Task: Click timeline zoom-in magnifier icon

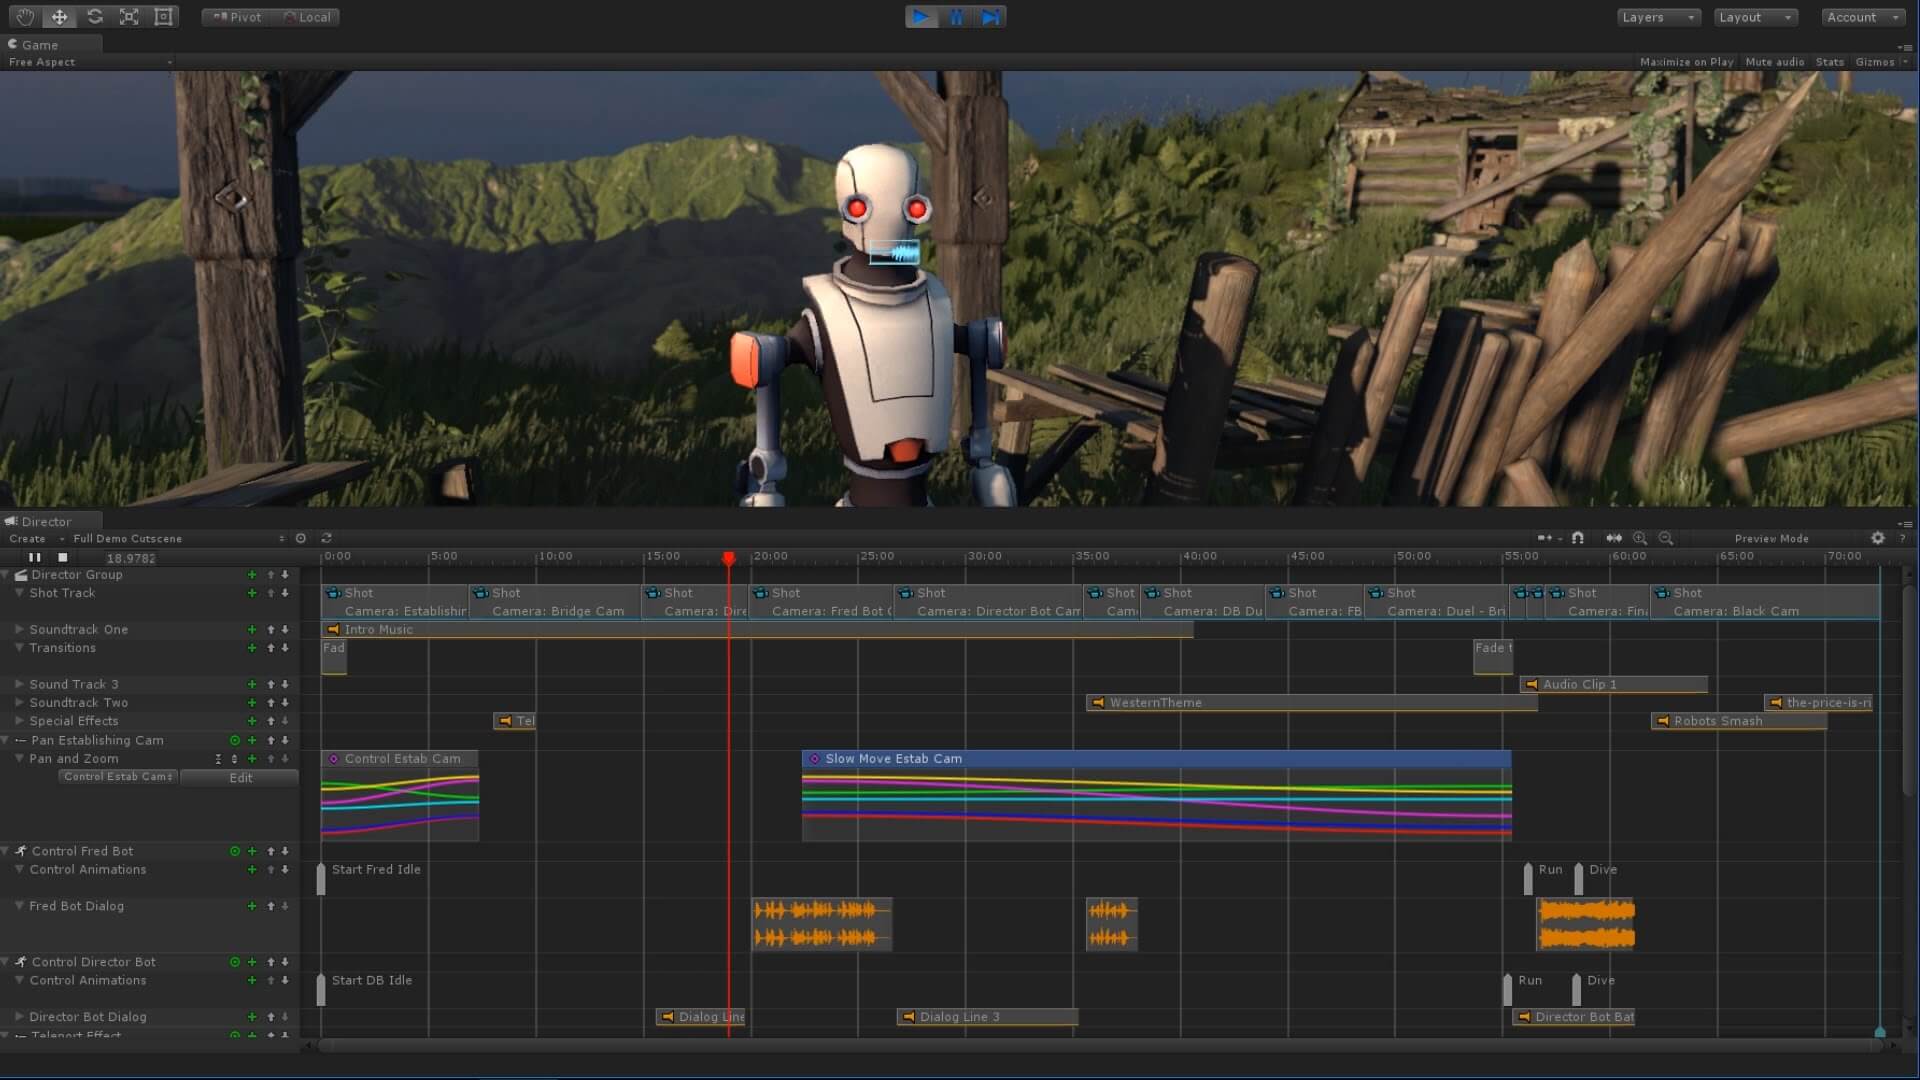Action: tap(1640, 538)
